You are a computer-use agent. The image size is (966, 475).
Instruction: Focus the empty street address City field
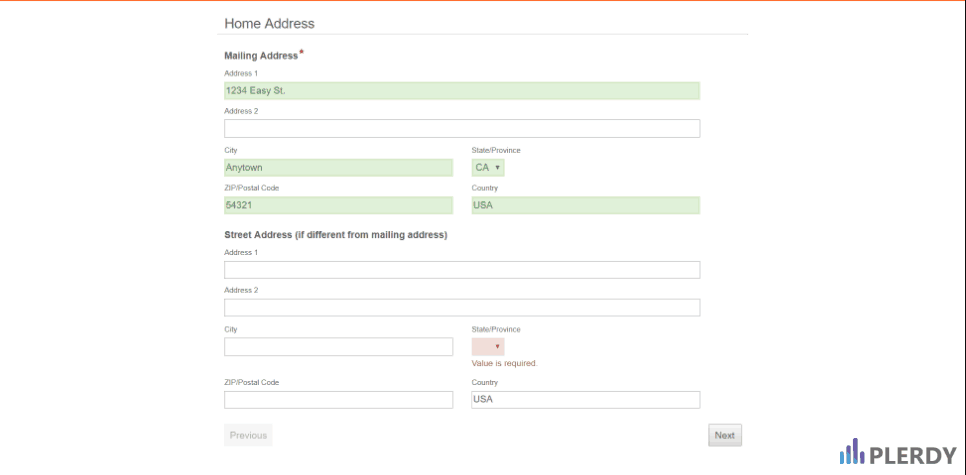click(338, 346)
